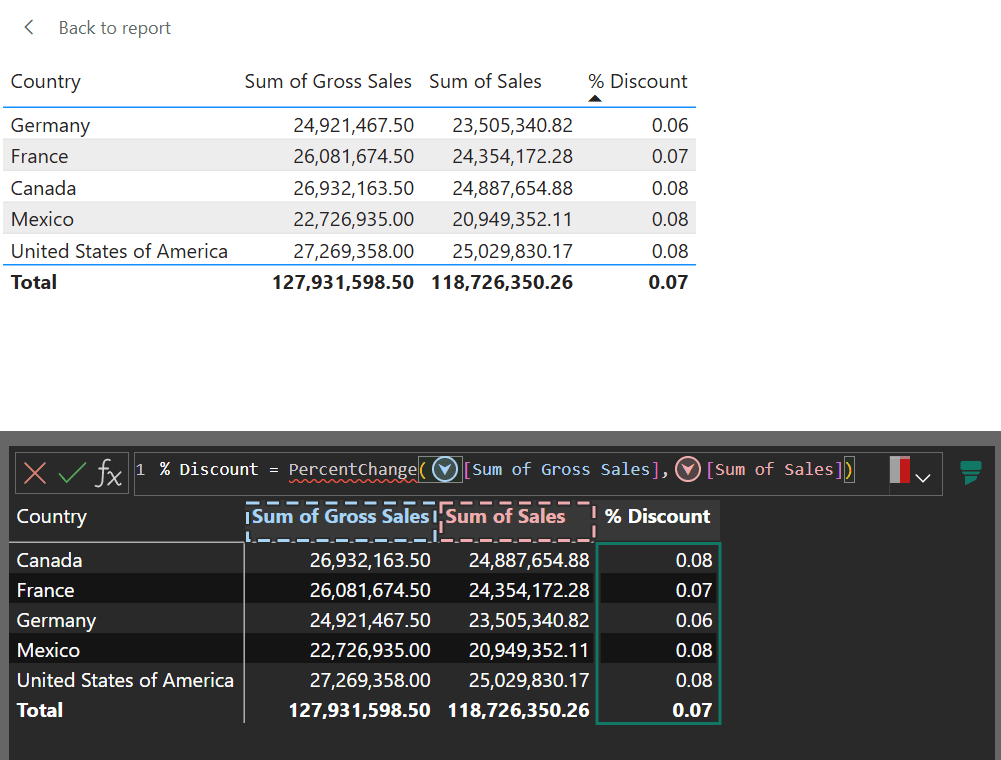This screenshot has width=1001, height=760.
Task: Click the green comment icon right of formula bar
Action: coord(970,472)
